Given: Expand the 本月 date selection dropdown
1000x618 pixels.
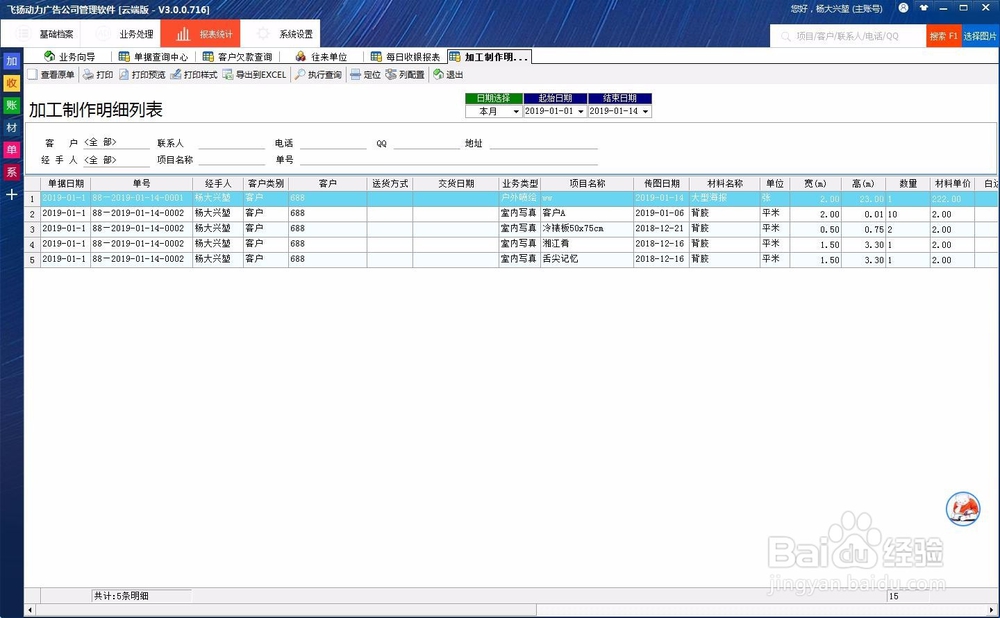Looking at the screenshot, I should (x=516, y=112).
